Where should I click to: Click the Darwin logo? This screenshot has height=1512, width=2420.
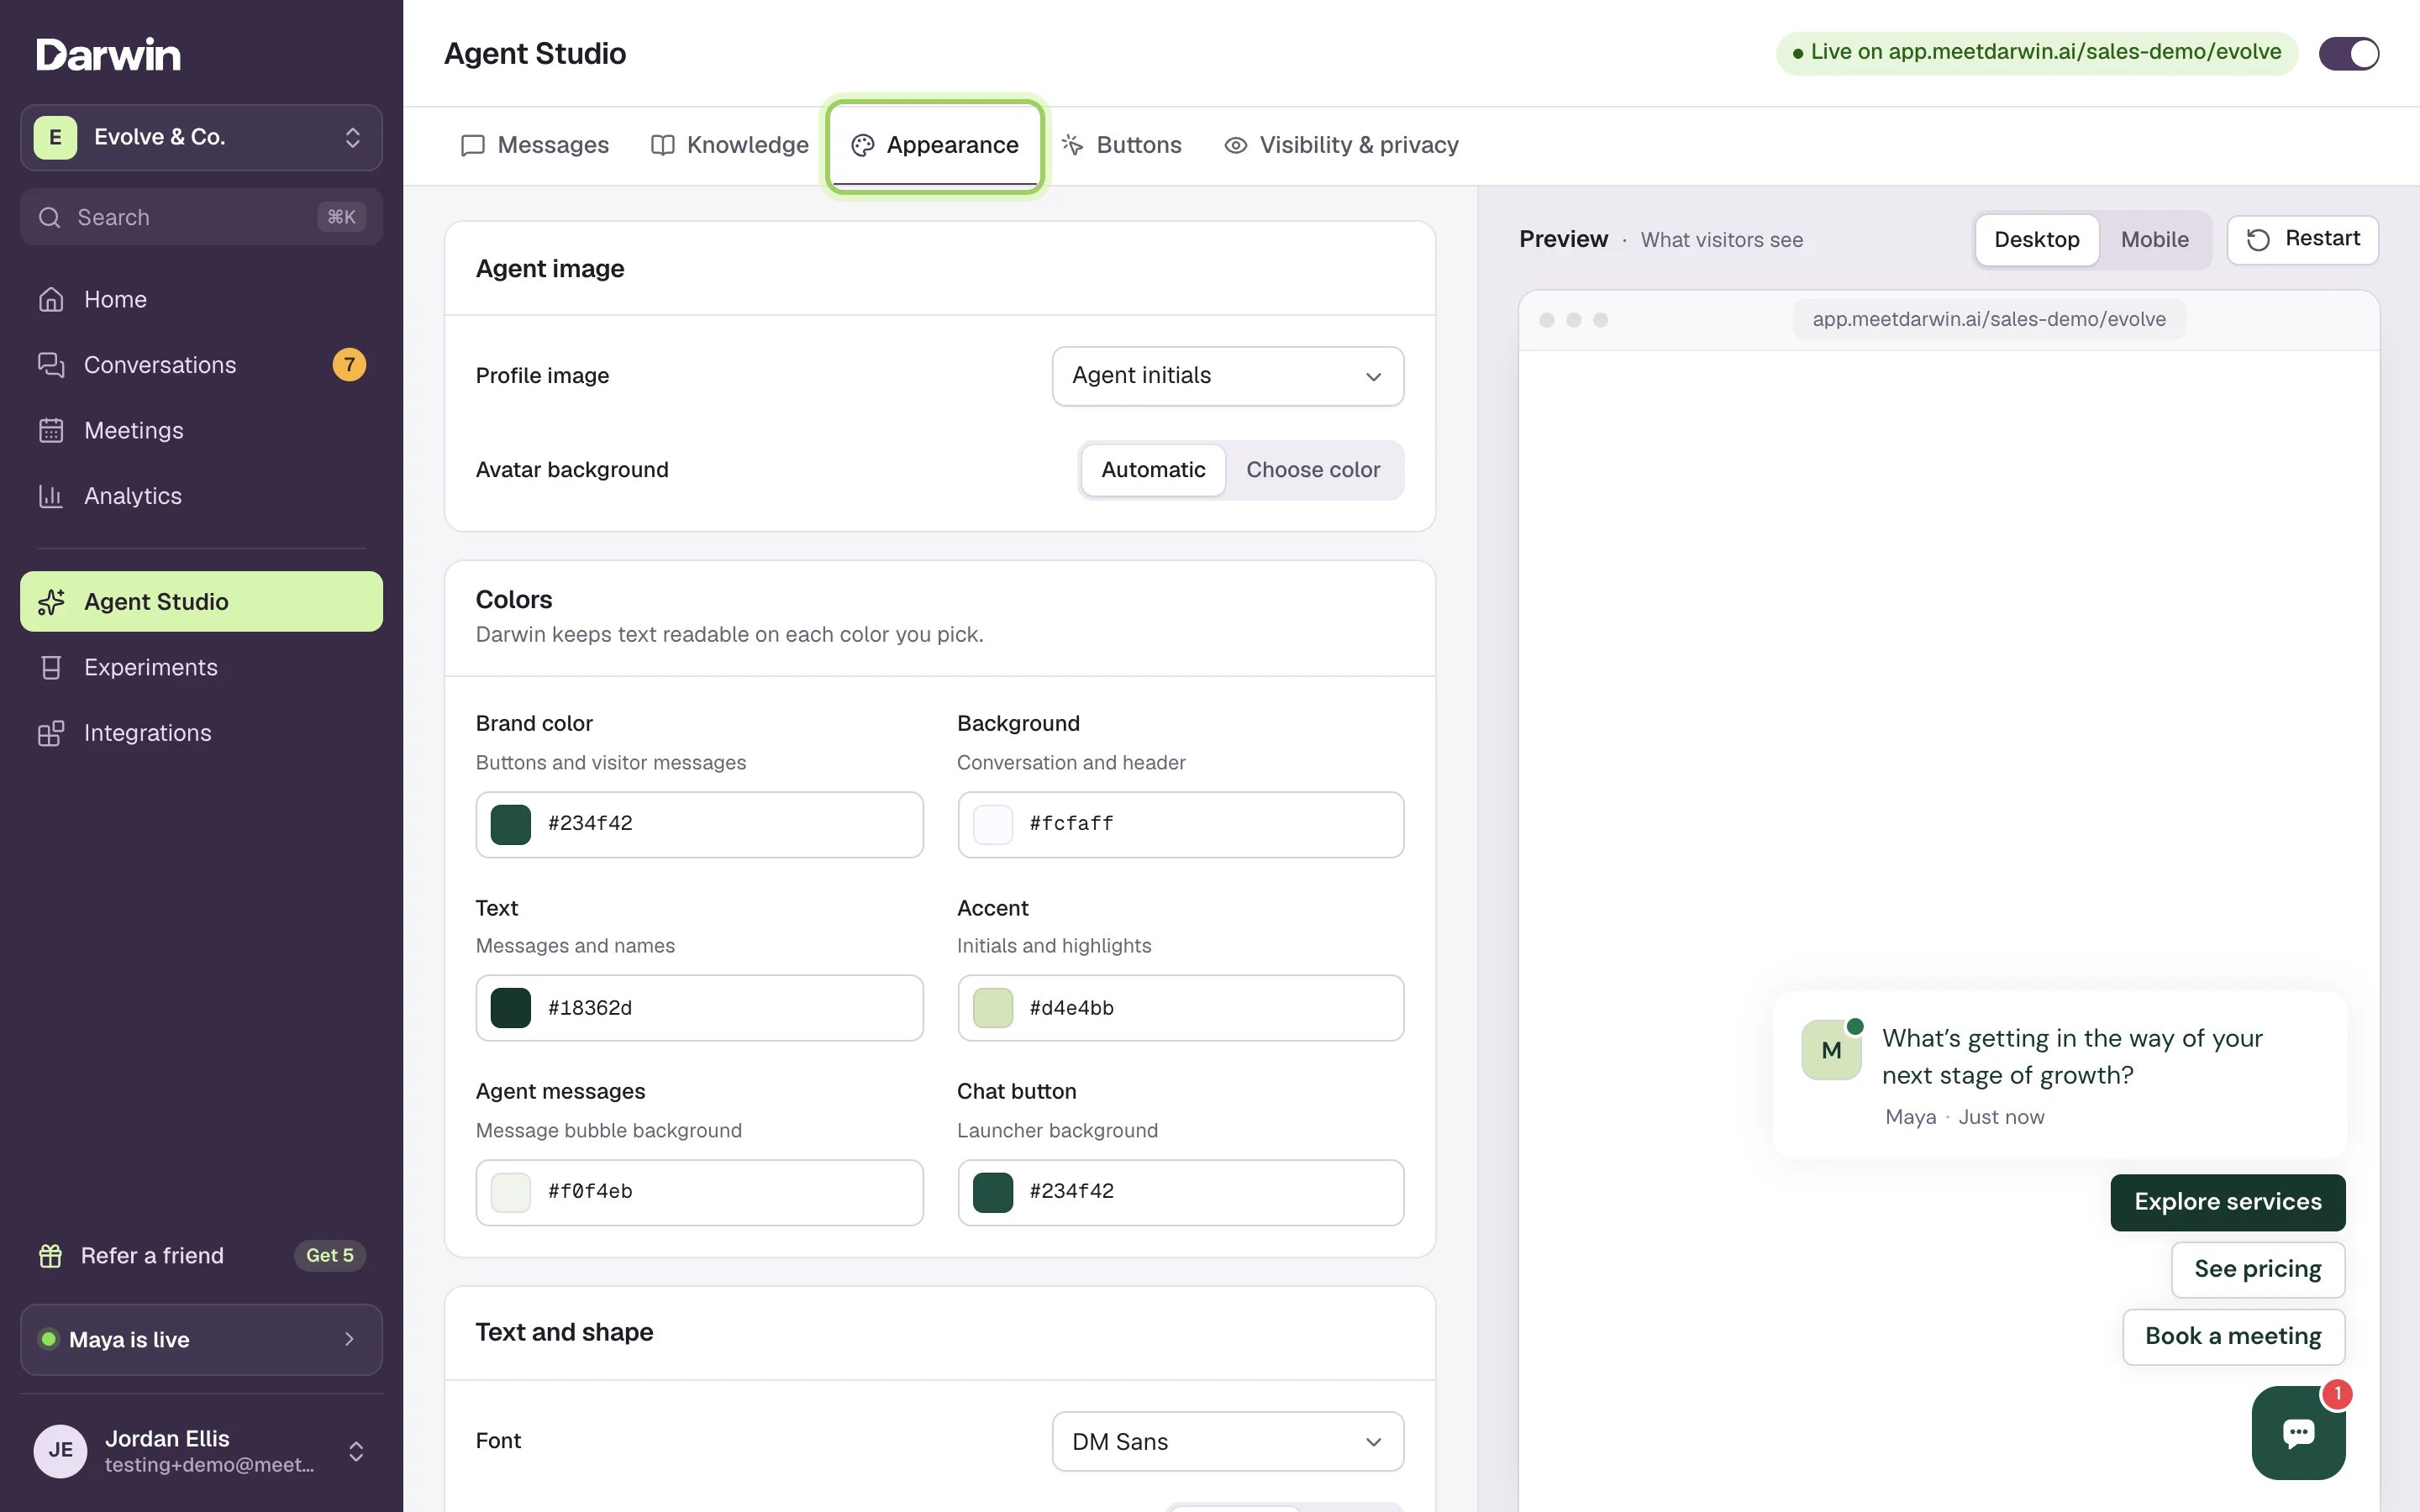(108, 54)
